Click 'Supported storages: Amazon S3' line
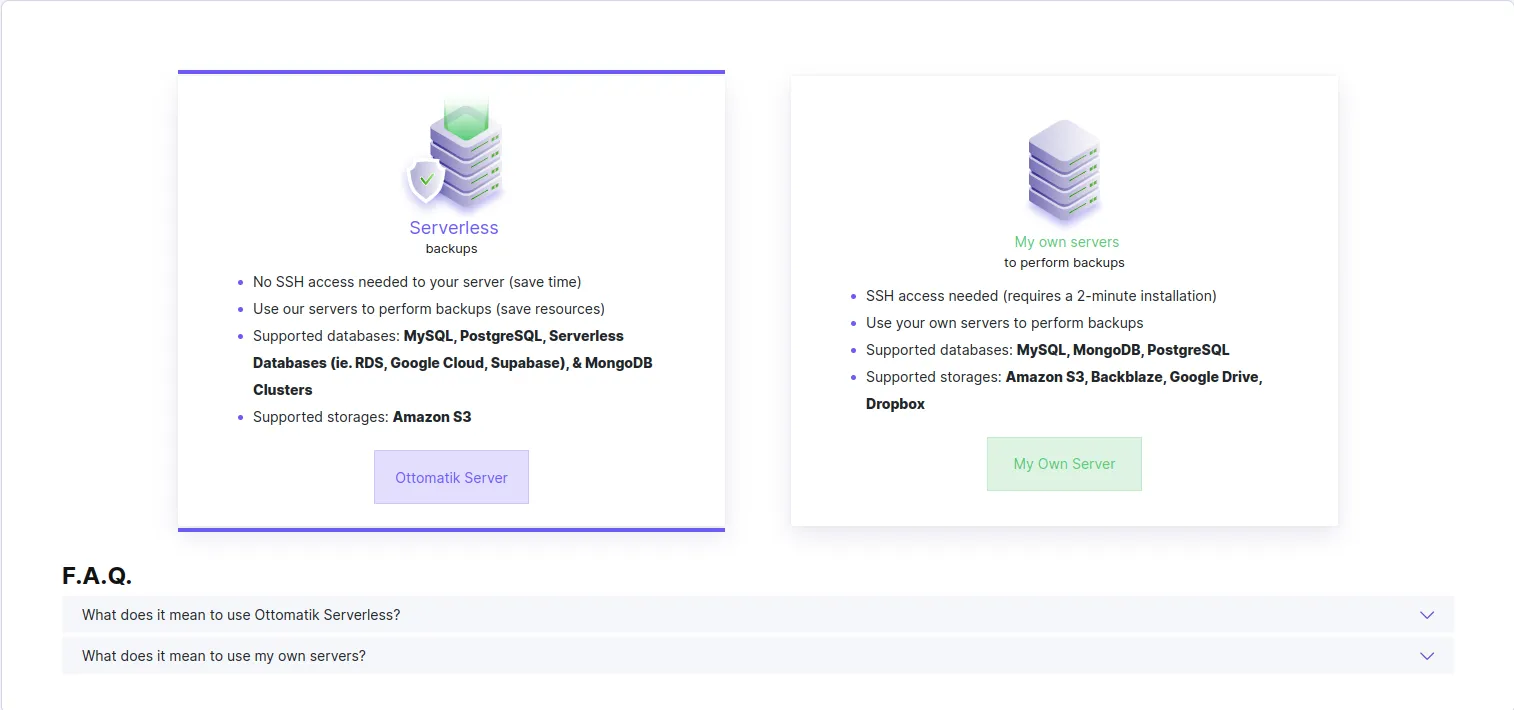 [361, 417]
